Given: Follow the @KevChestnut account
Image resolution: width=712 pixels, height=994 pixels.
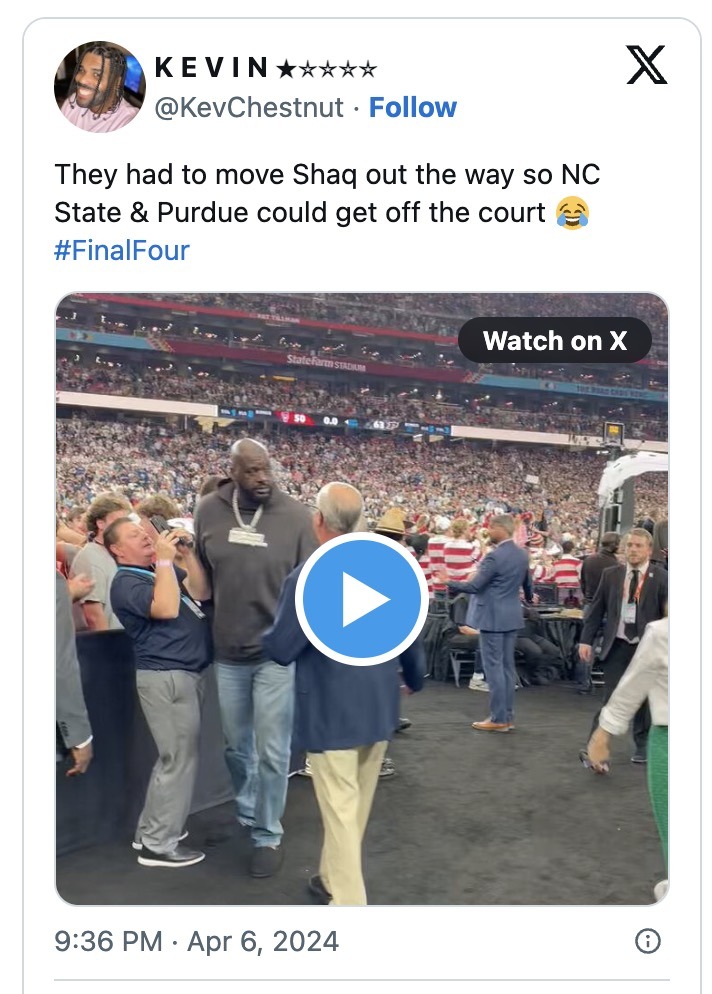Looking at the screenshot, I should [x=413, y=107].
